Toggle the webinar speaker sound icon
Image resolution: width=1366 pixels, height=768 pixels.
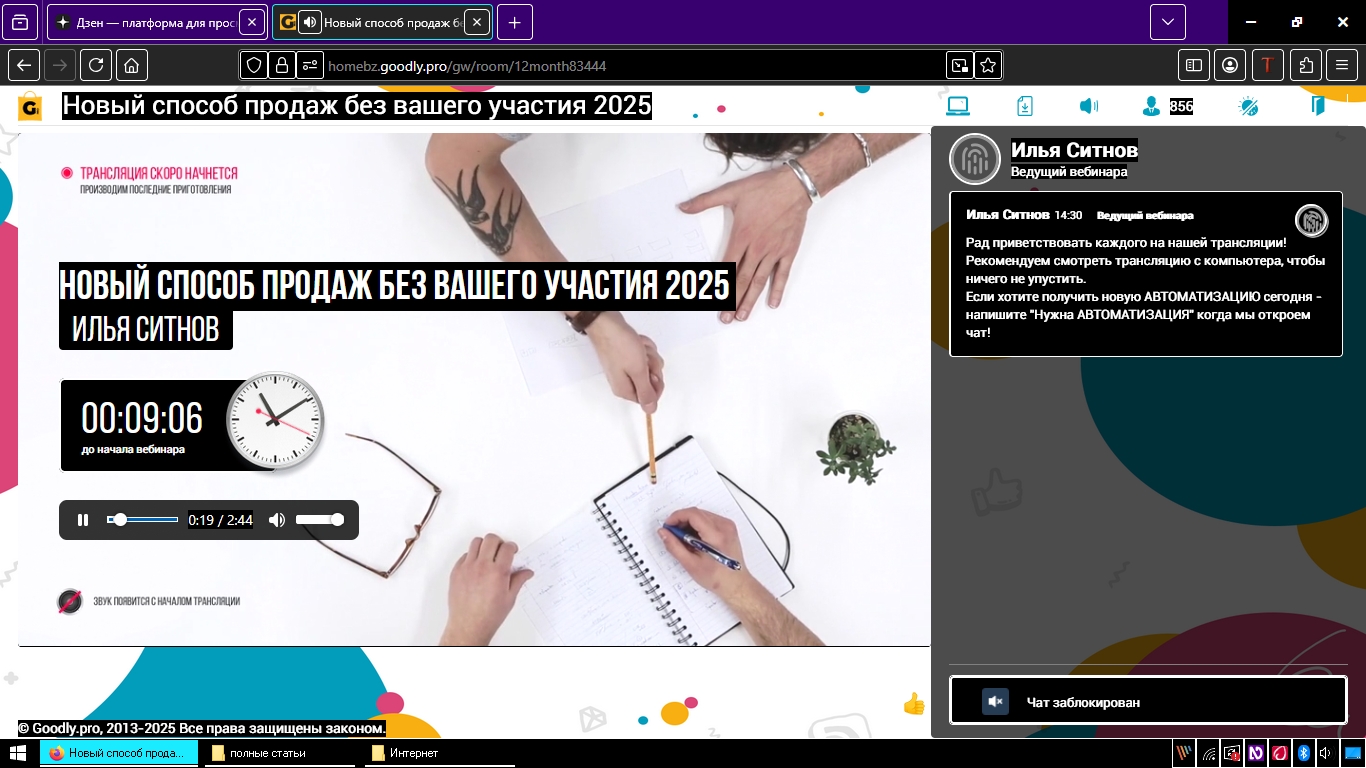click(x=1089, y=106)
